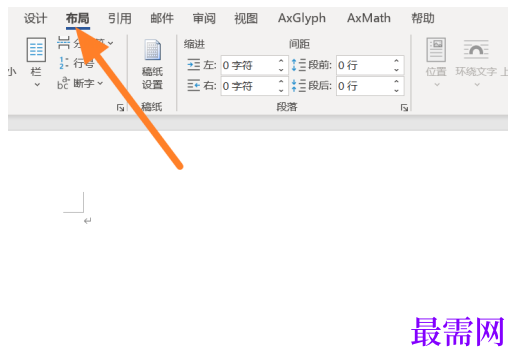Open the AxMath tab
The height and width of the screenshot is (363, 523).
pyautogui.click(x=369, y=18)
